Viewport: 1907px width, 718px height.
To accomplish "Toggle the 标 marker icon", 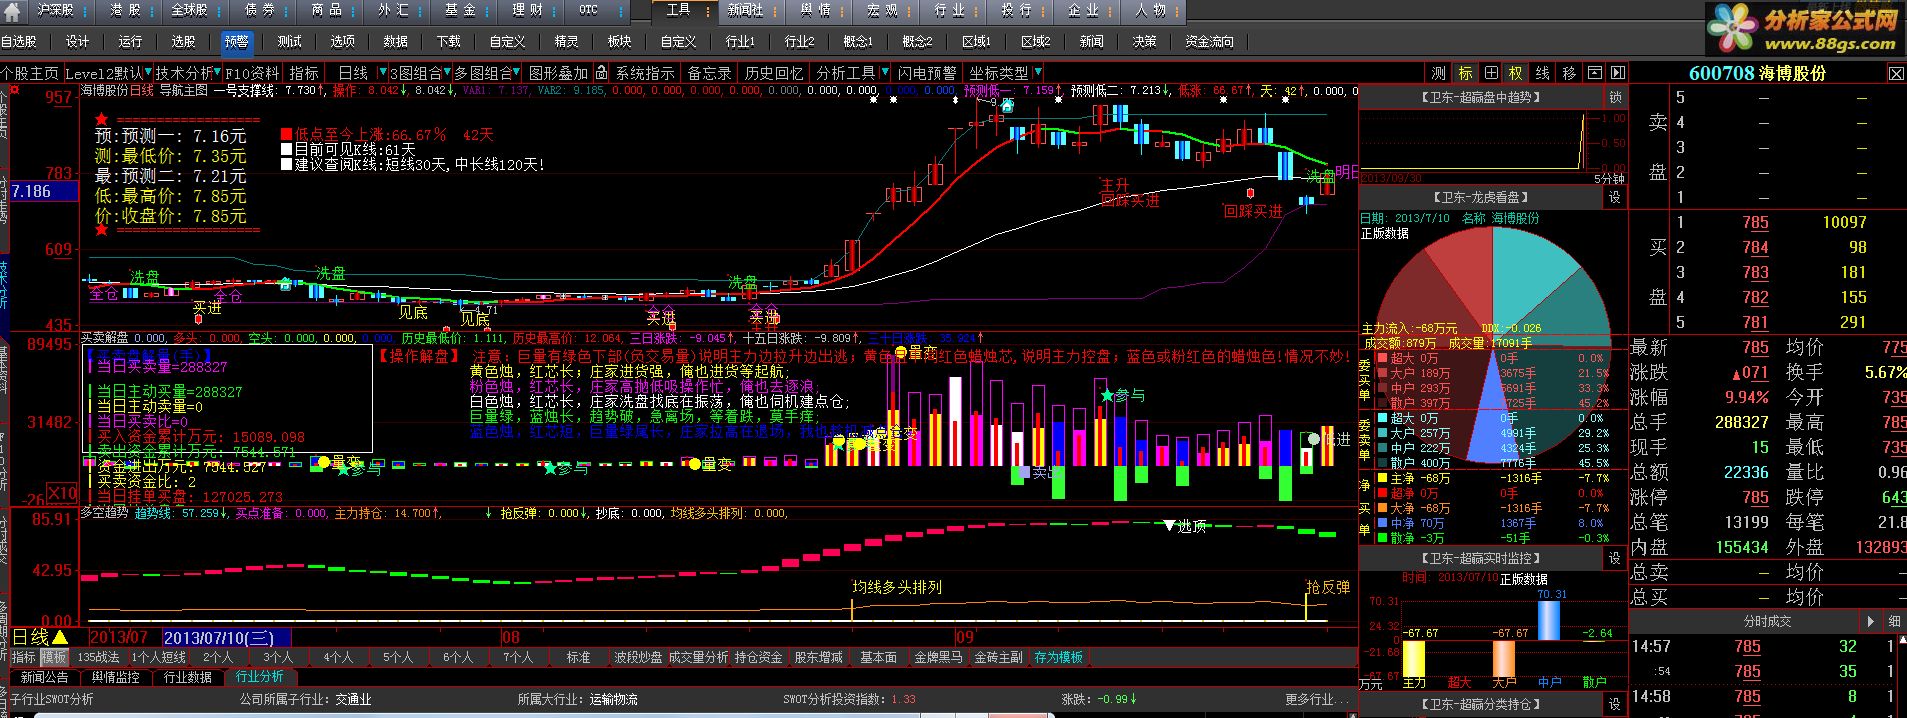I will pyautogui.click(x=1465, y=73).
